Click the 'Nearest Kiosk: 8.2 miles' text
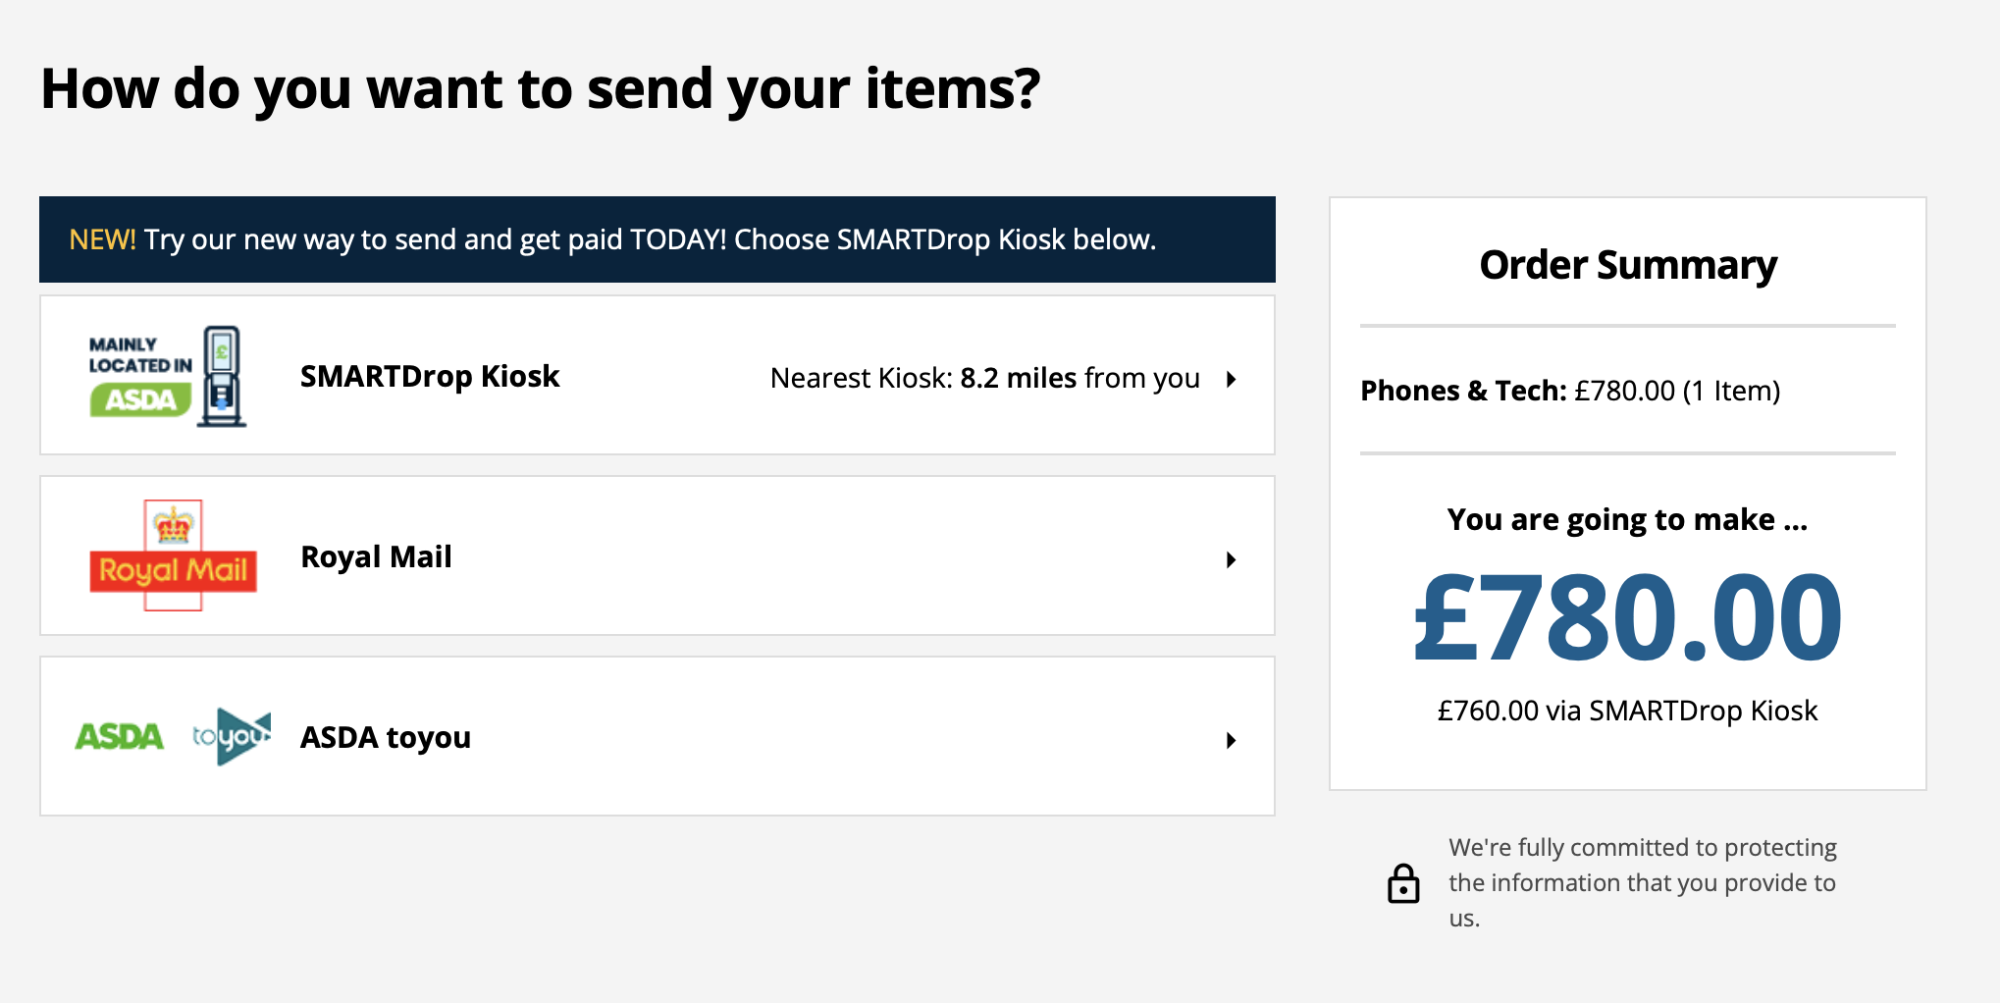The height and width of the screenshot is (1003, 2000). coord(984,378)
